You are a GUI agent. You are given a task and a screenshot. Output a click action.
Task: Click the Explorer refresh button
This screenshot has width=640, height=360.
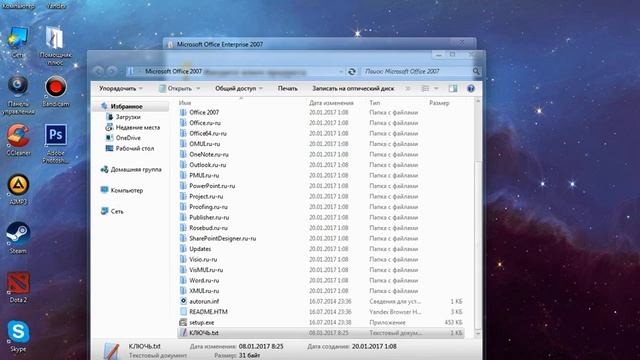(x=352, y=71)
